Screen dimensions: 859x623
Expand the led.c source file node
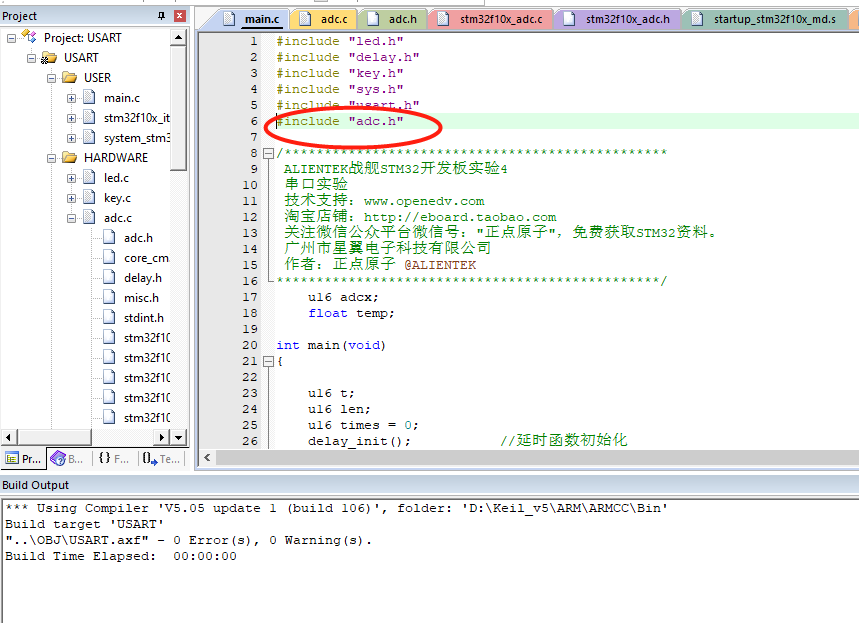[x=70, y=177]
